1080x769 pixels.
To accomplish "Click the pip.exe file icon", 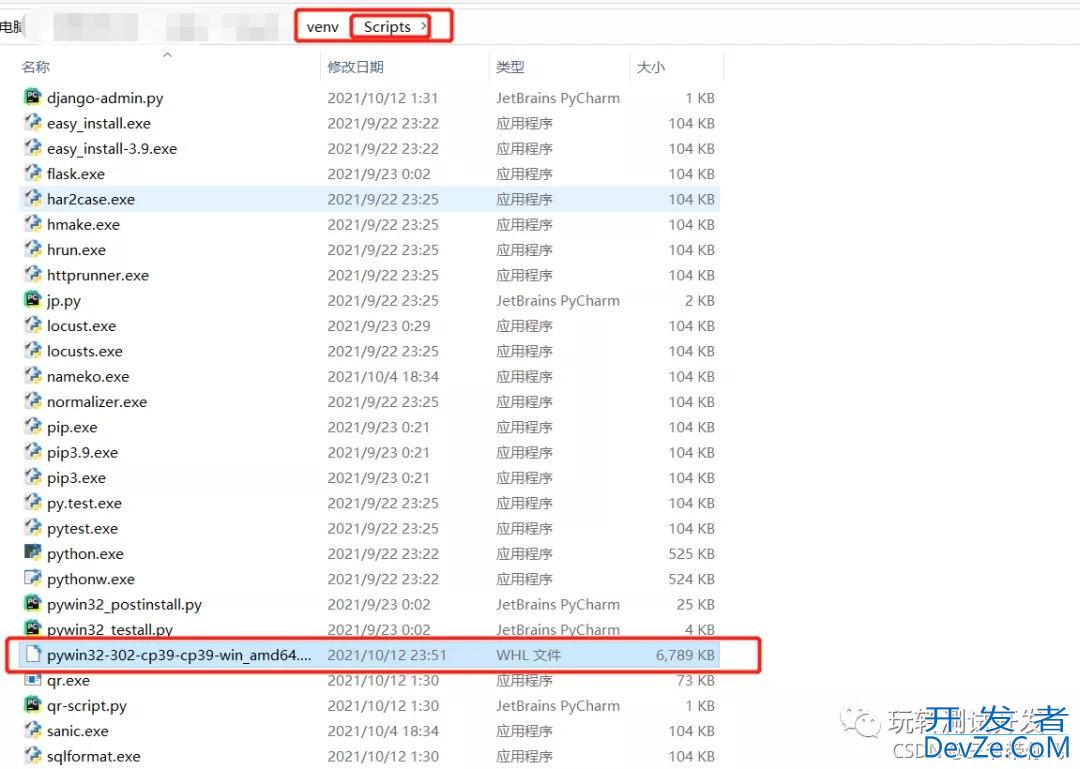I will pos(32,427).
